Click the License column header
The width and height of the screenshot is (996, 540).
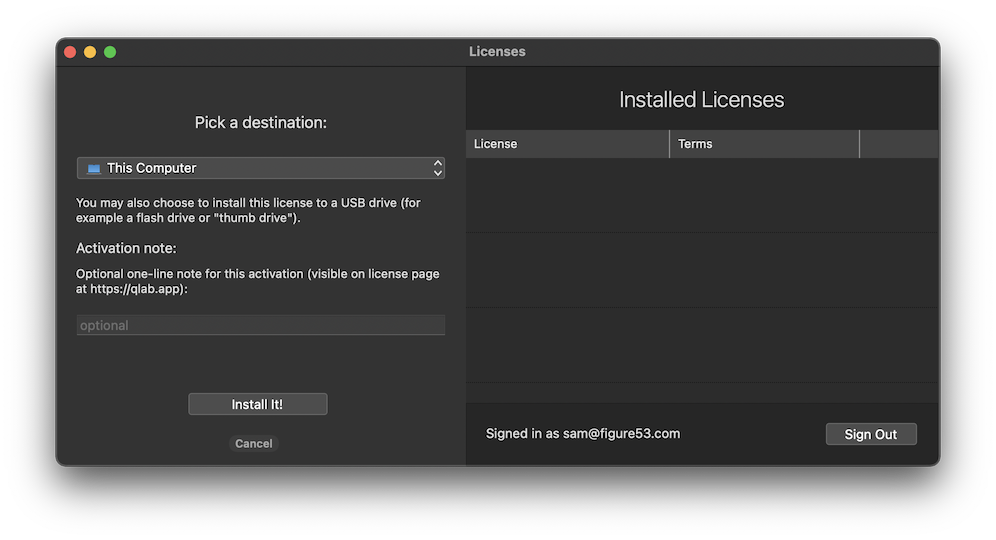coord(566,144)
